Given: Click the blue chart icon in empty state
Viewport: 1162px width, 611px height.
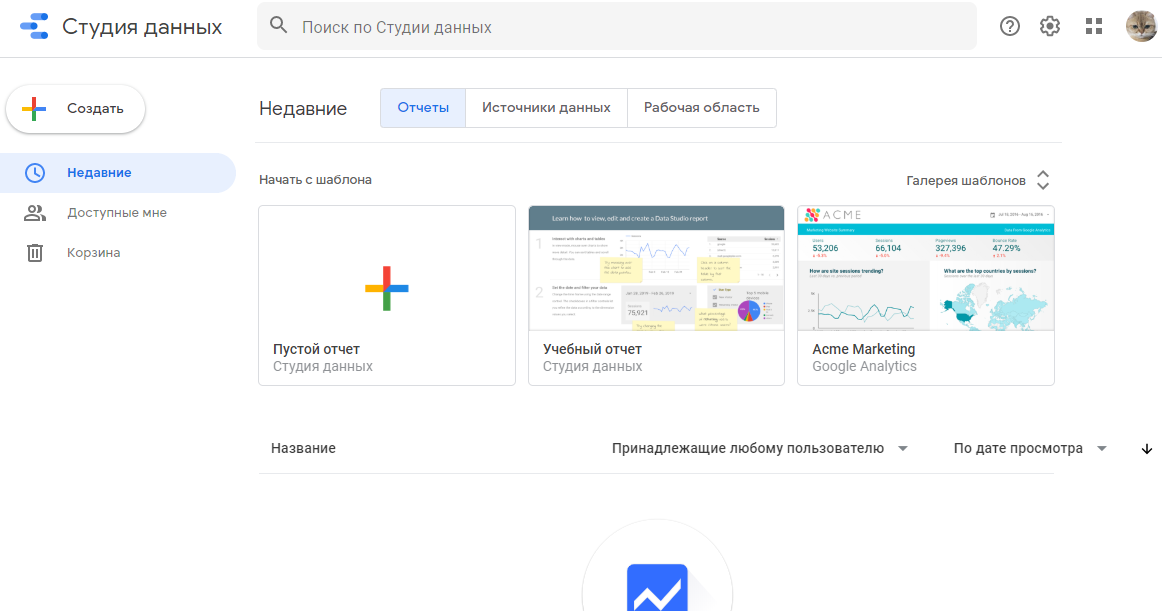Looking at the screenshot, I should (657, 588).
